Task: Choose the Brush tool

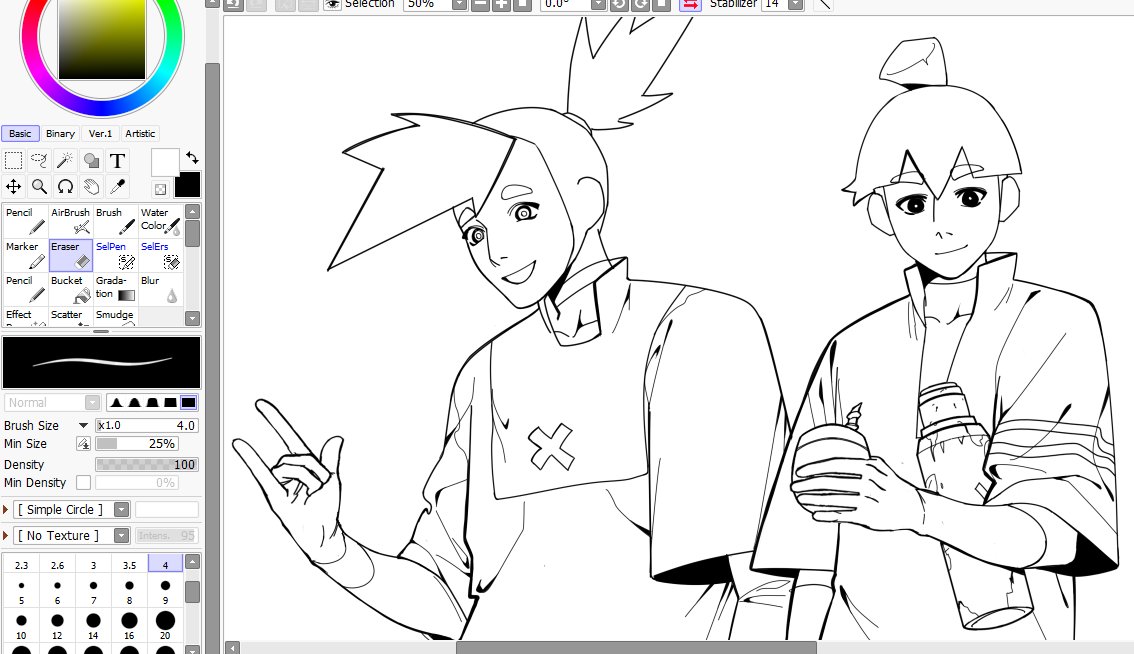Action: [116, 221]
